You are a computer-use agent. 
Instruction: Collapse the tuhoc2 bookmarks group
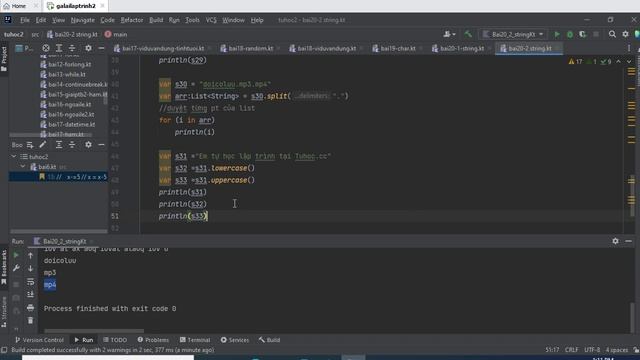pyautogui.click(x=14, y=157)
